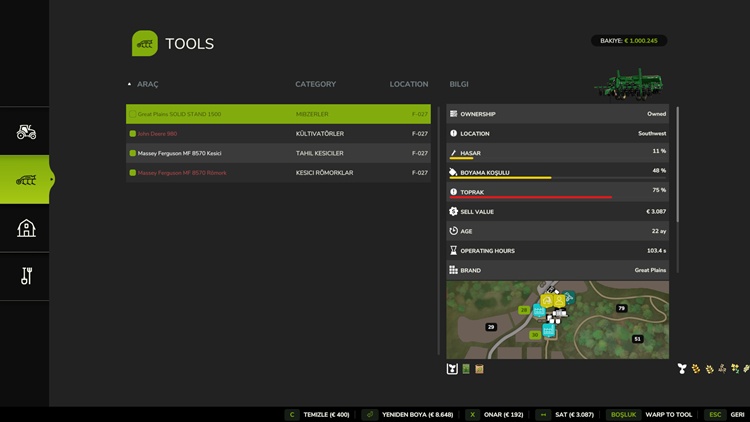Toggle the John Deere 980 checkbox
The width and height of the screenshot is (750, 422).
pyautogui.click(x=132, y=134)
